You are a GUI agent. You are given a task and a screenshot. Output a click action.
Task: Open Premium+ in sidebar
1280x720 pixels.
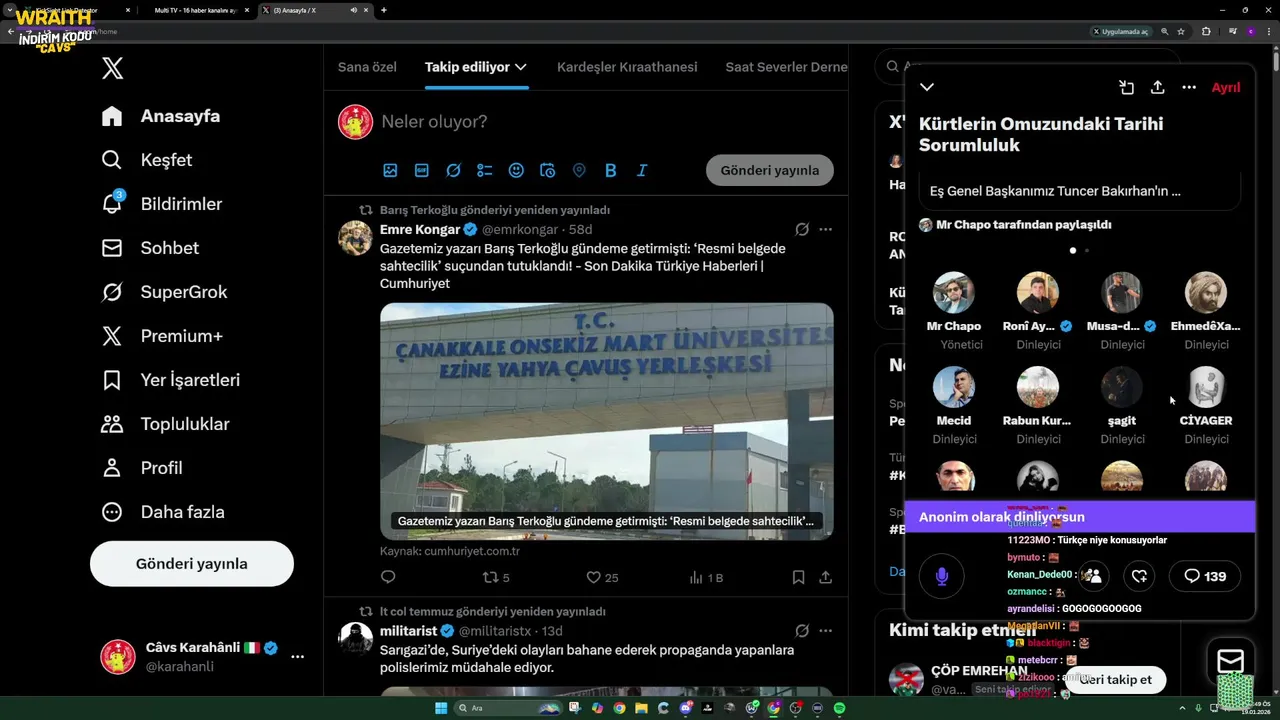tap(162, 336)
